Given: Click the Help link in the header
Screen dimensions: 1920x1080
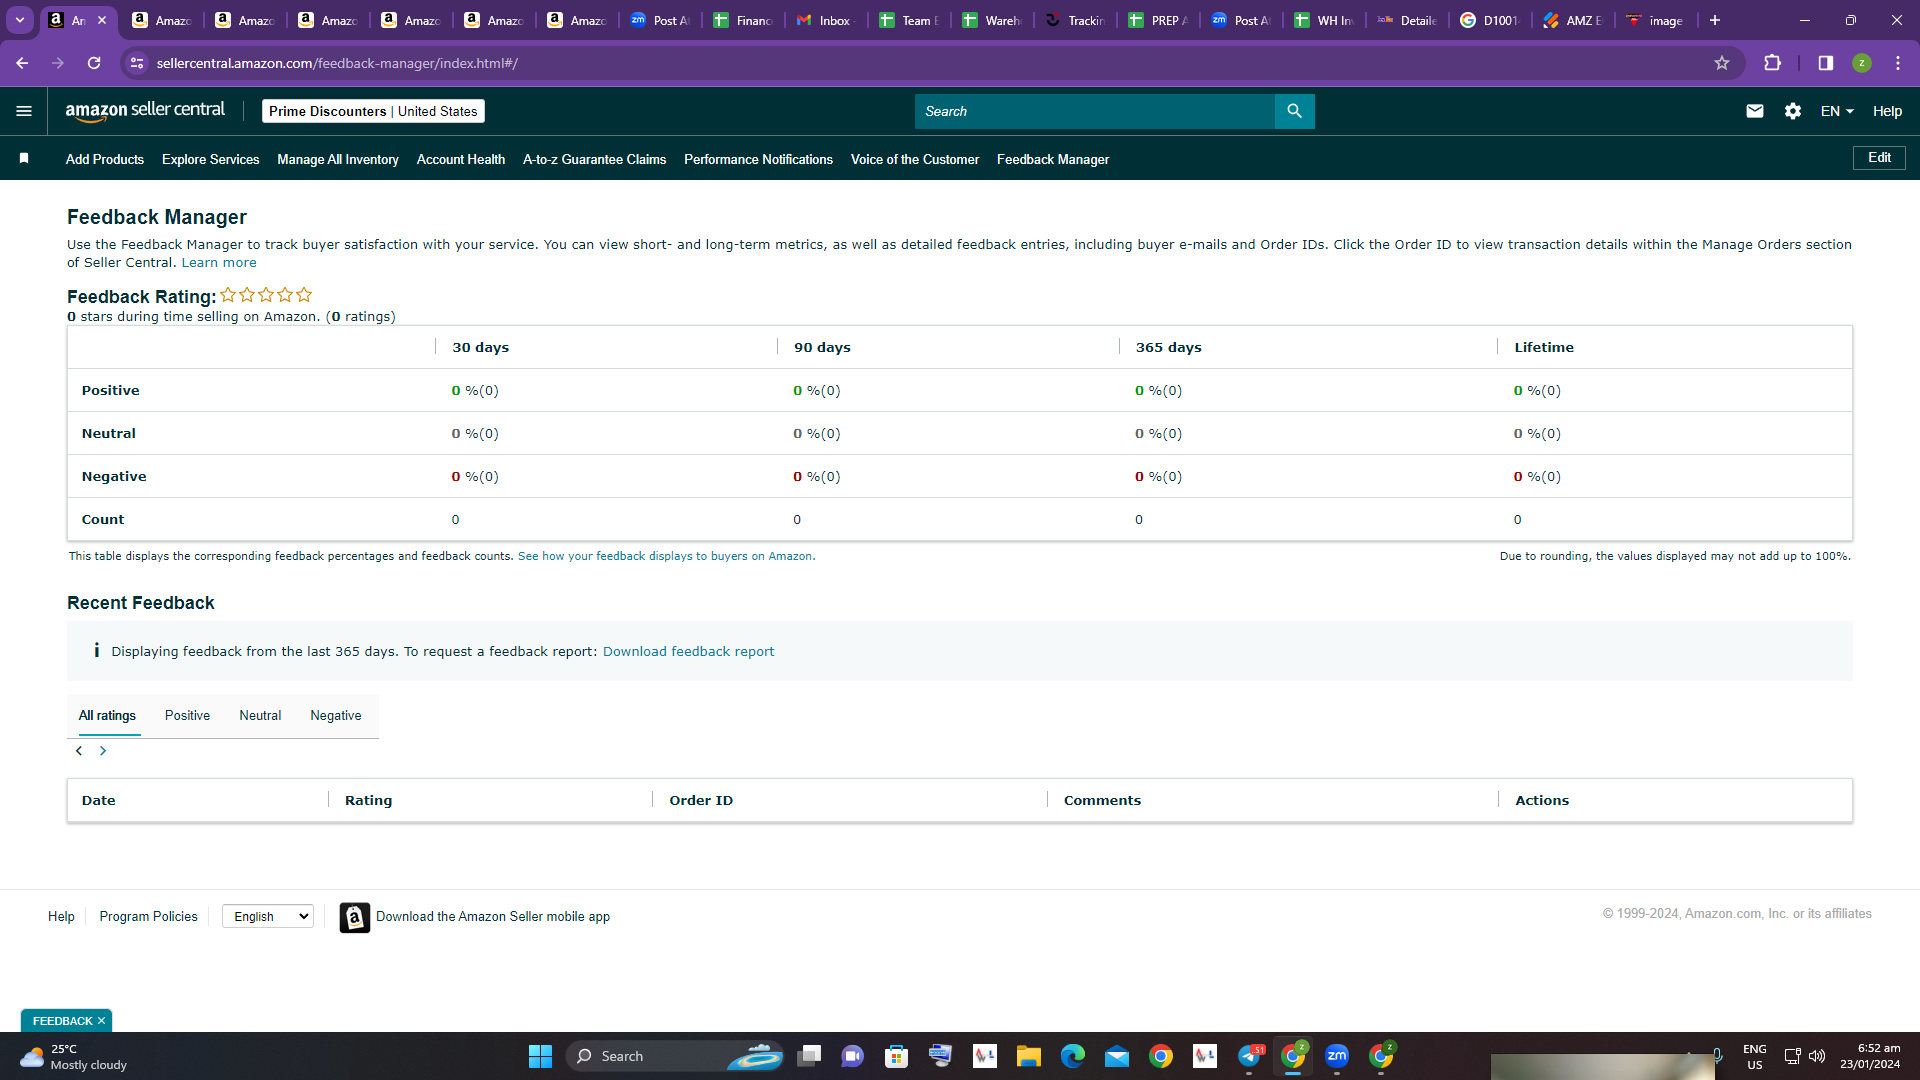Looking at the screenshot, I should (x=1887, y=111).
